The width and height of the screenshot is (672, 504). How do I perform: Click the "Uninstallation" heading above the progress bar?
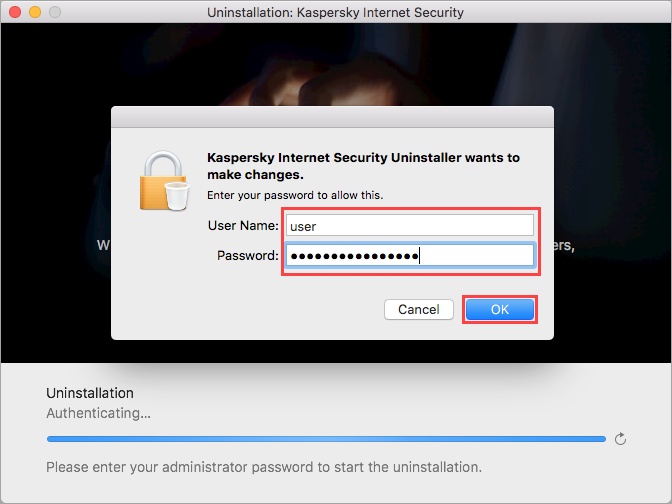tap(90, 393)
